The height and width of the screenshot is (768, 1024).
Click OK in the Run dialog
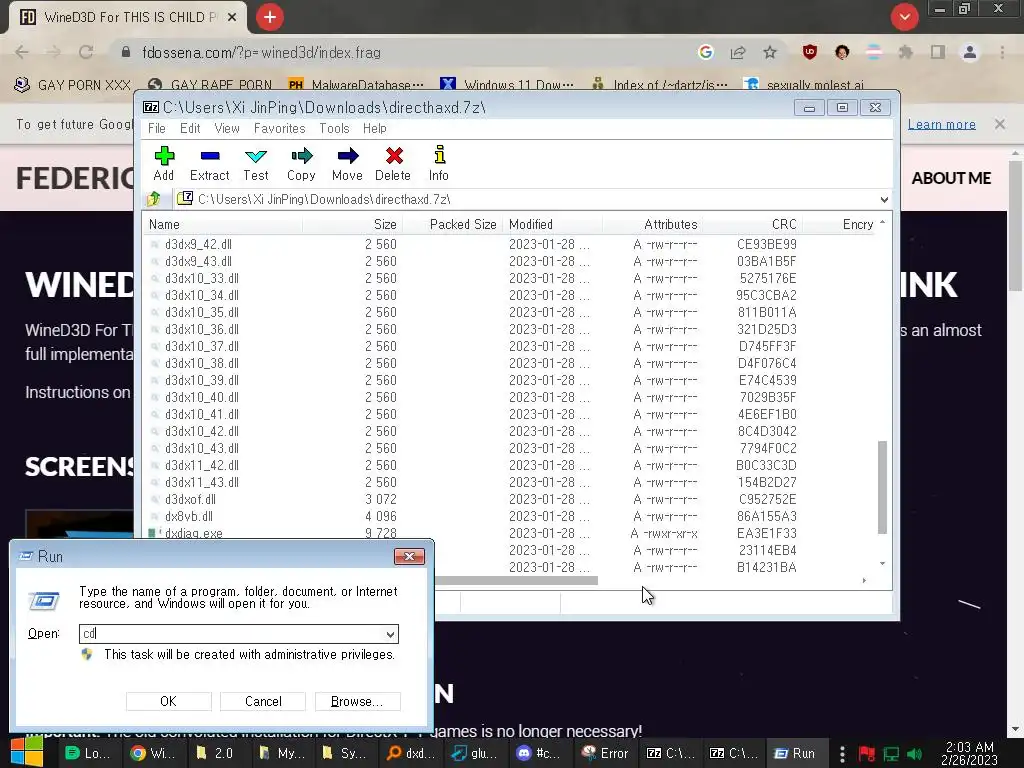(168, 701)
